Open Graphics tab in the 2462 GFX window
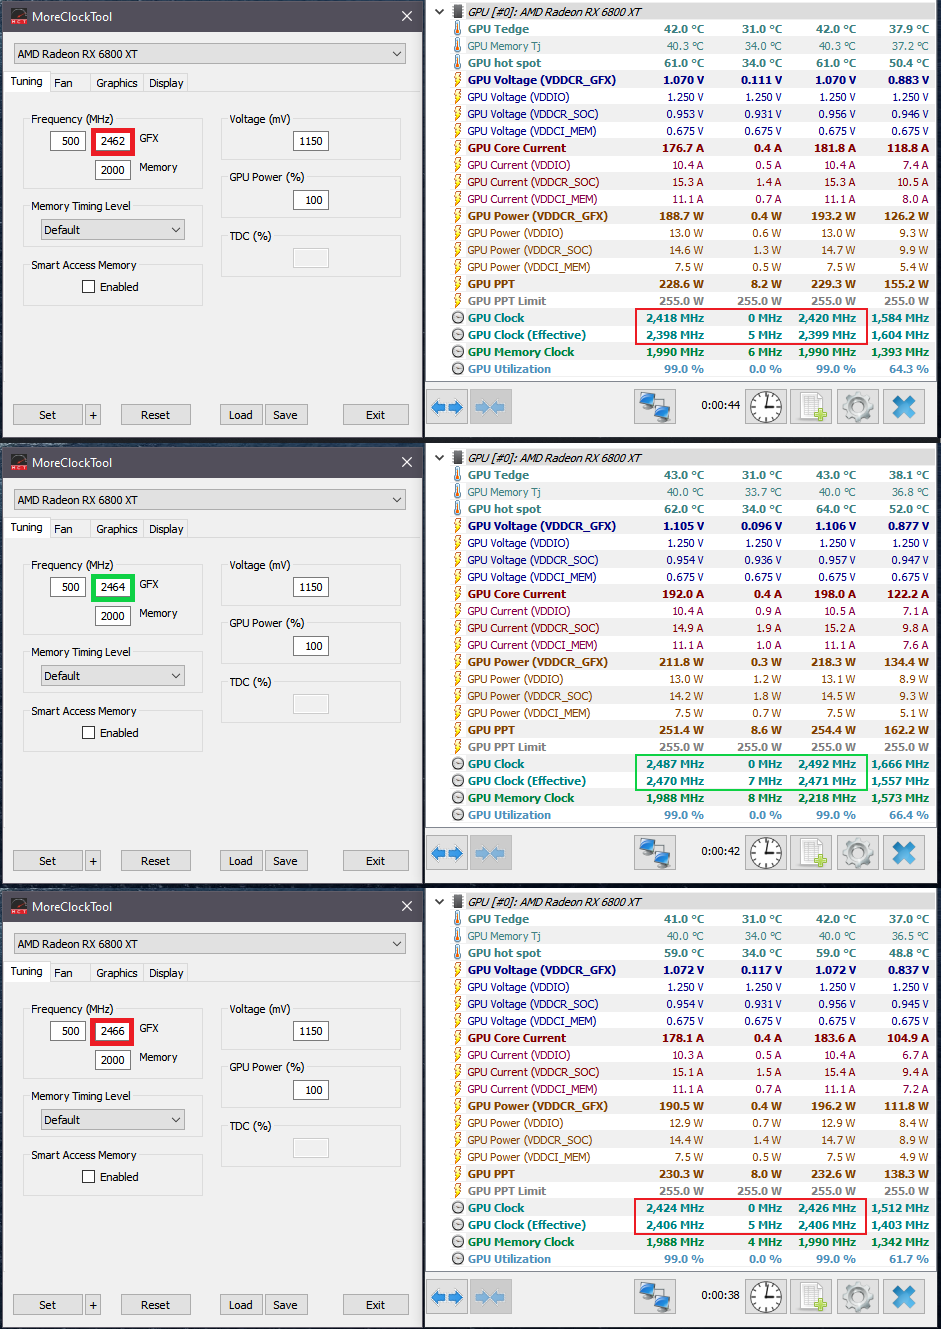941x1329 pixels. tap(117, 83)
